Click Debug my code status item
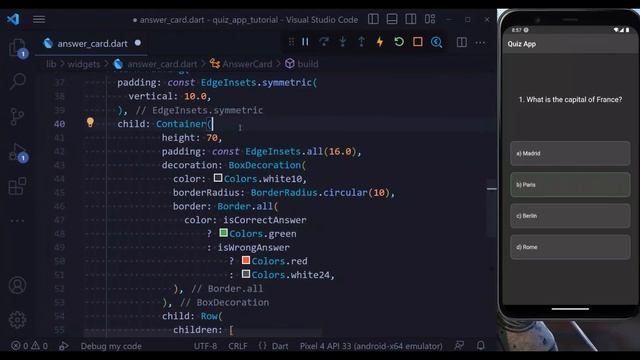Viewport: 640px width, 360px height. [111, 346]
